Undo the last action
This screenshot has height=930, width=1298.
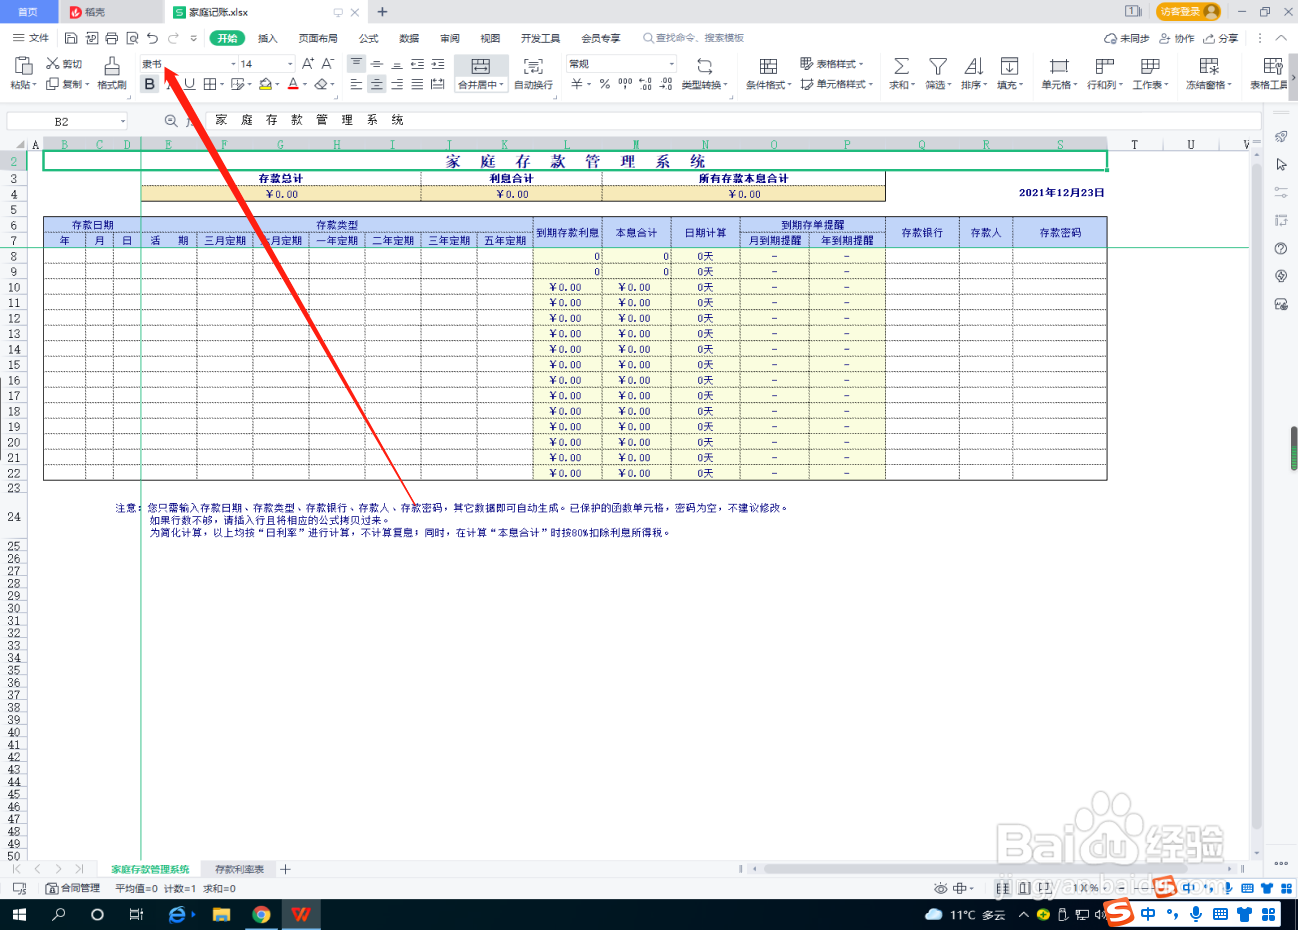[x=152, y=38]
